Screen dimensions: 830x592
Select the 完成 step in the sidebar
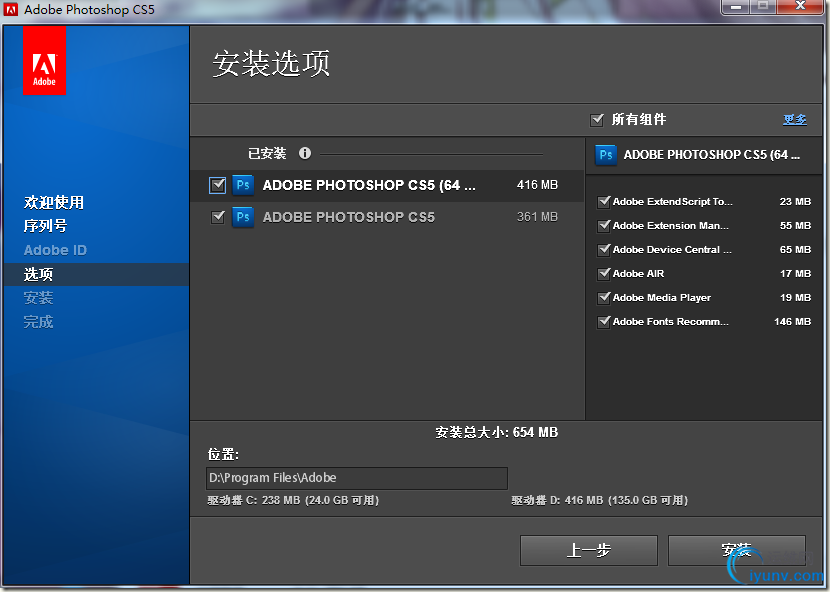point(38,322)
